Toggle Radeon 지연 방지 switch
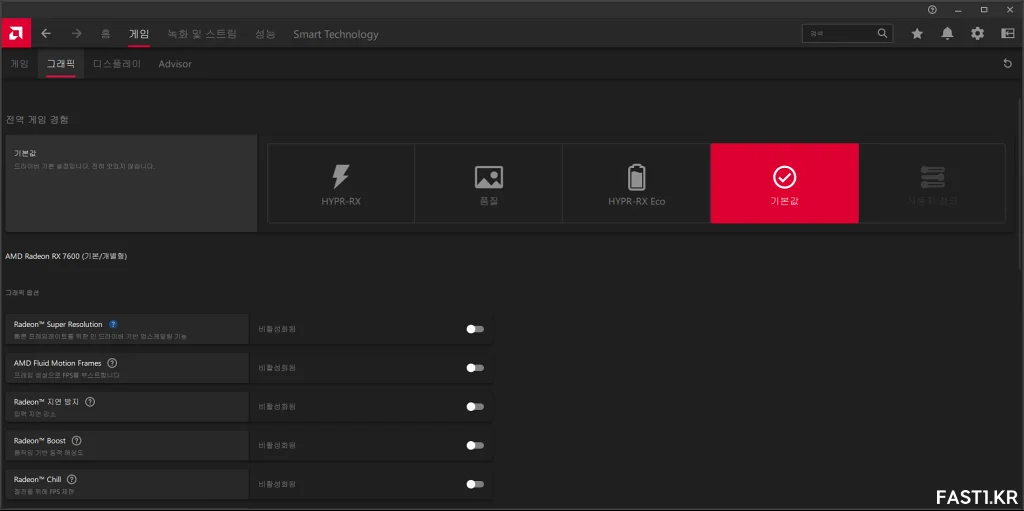The image size is (1024, 511). (x=475, y=406)
